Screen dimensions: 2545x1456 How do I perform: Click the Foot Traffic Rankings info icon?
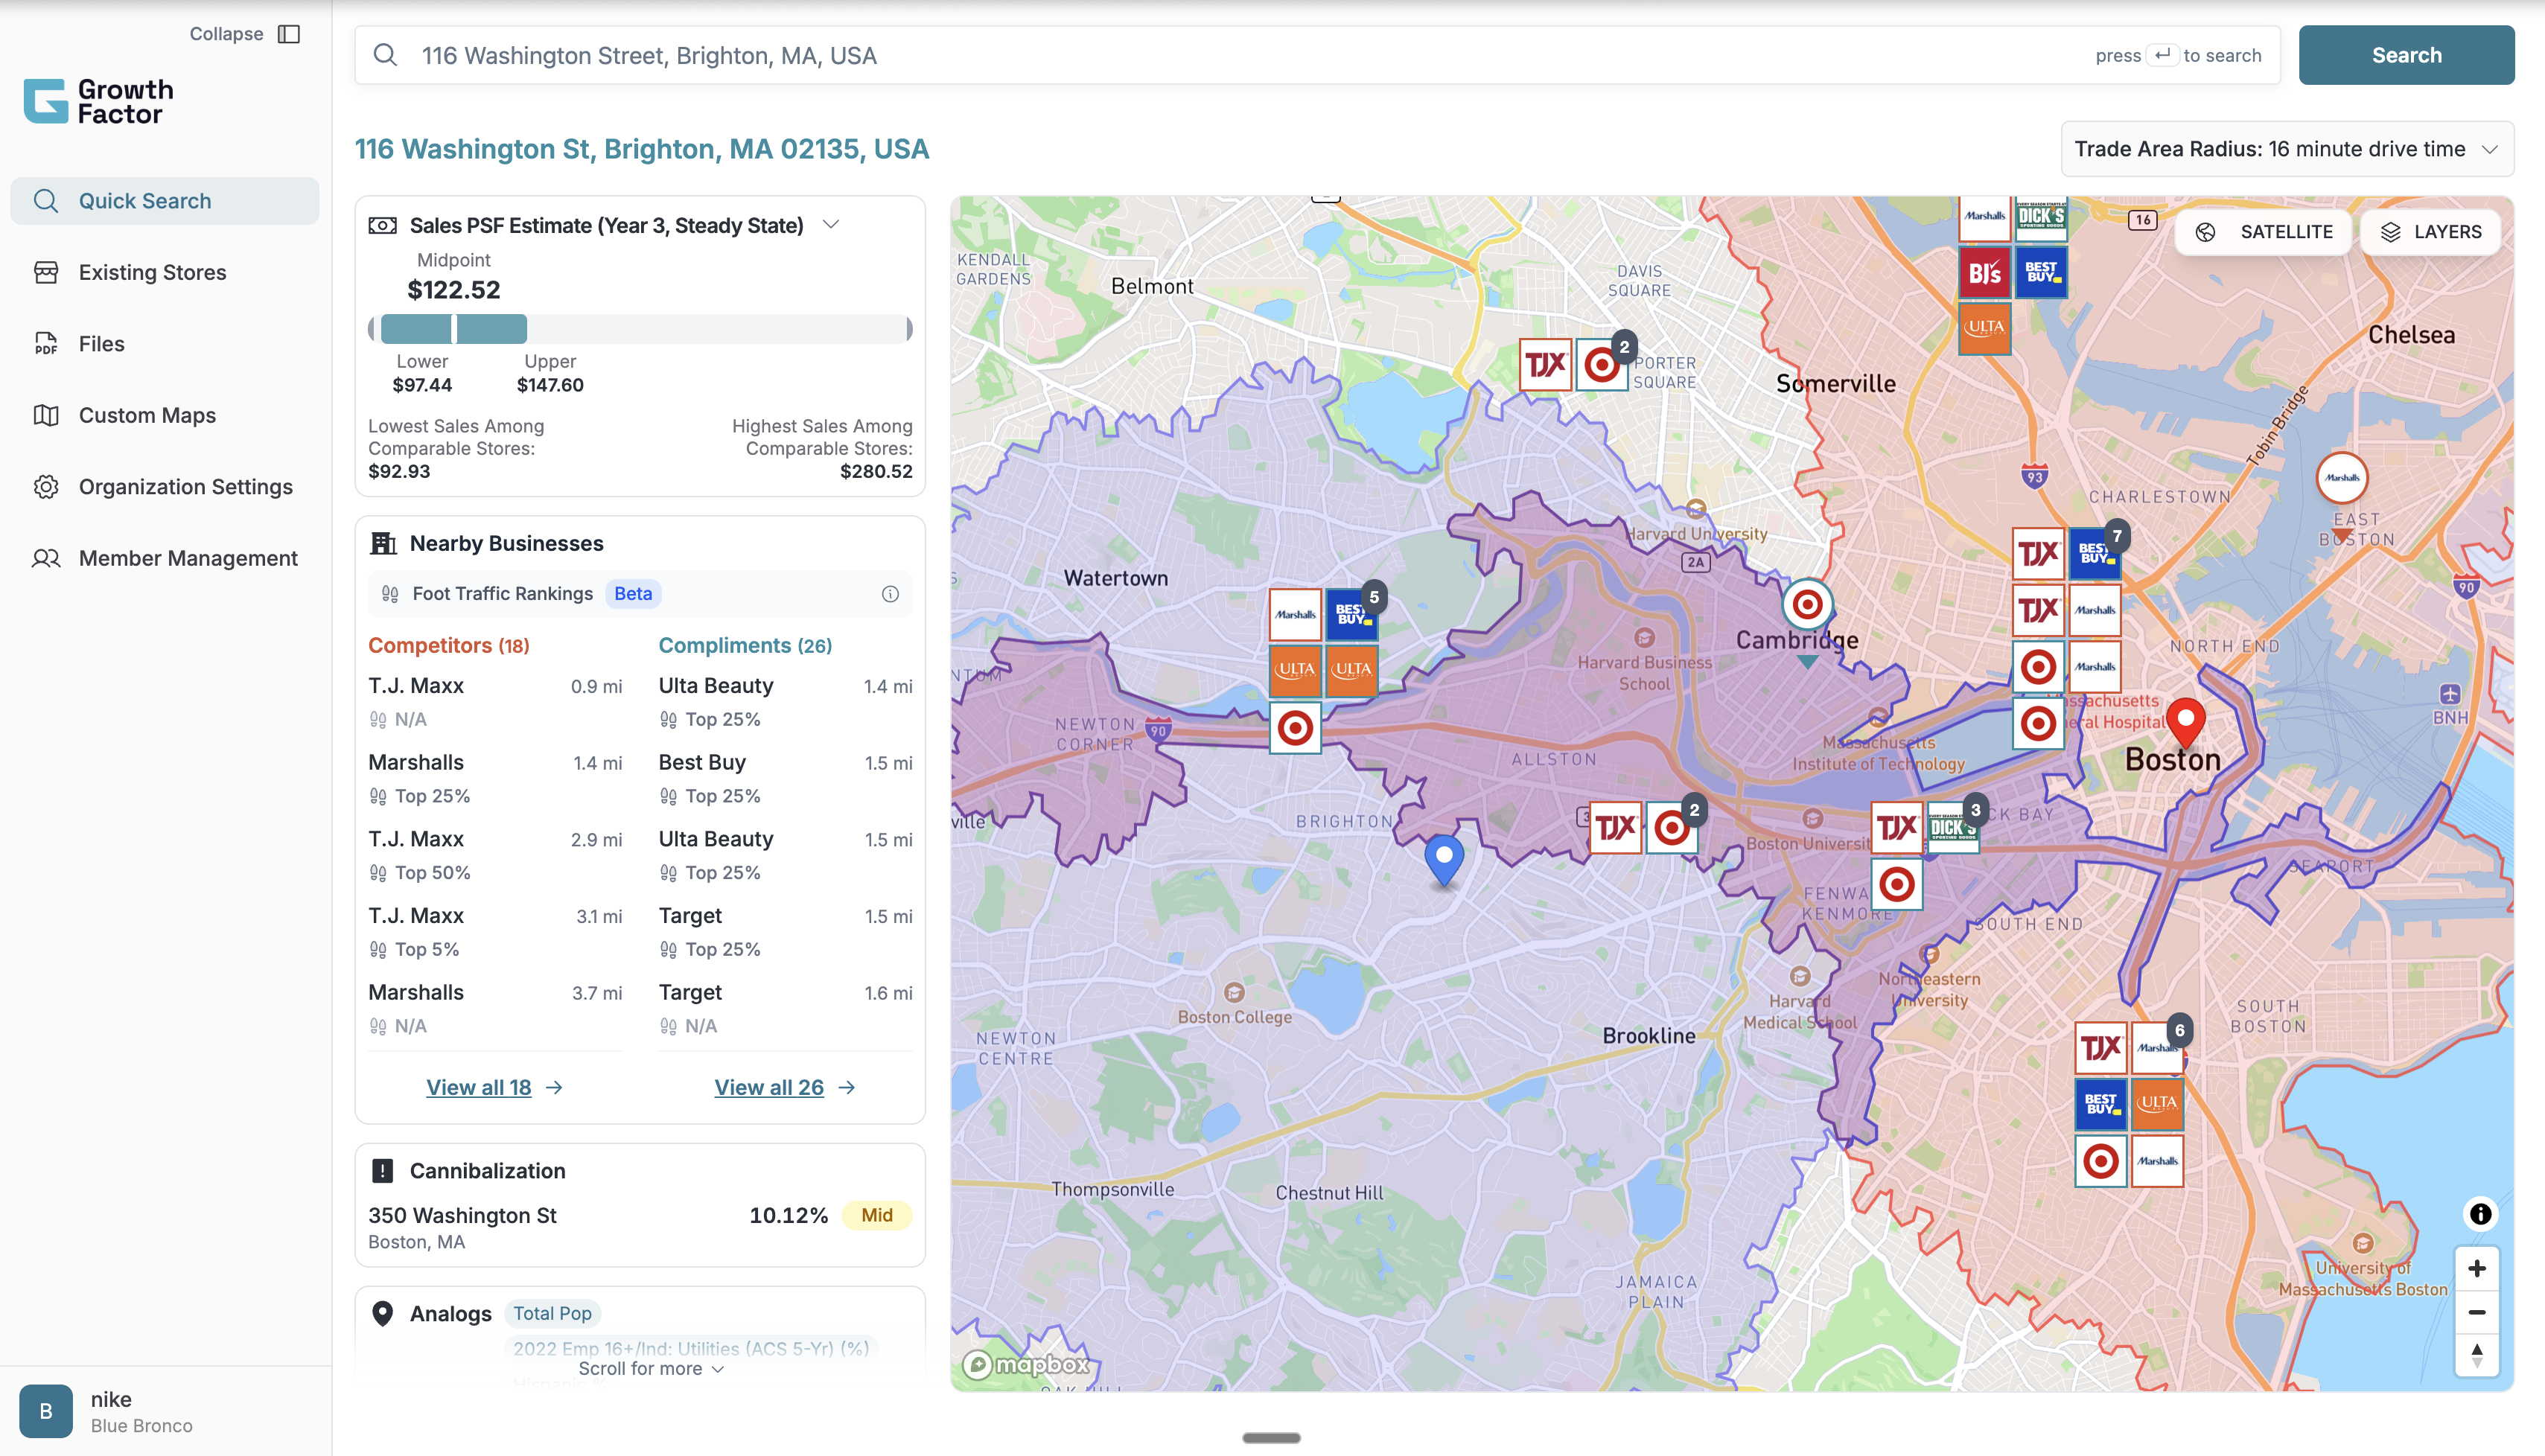[890, 594]
